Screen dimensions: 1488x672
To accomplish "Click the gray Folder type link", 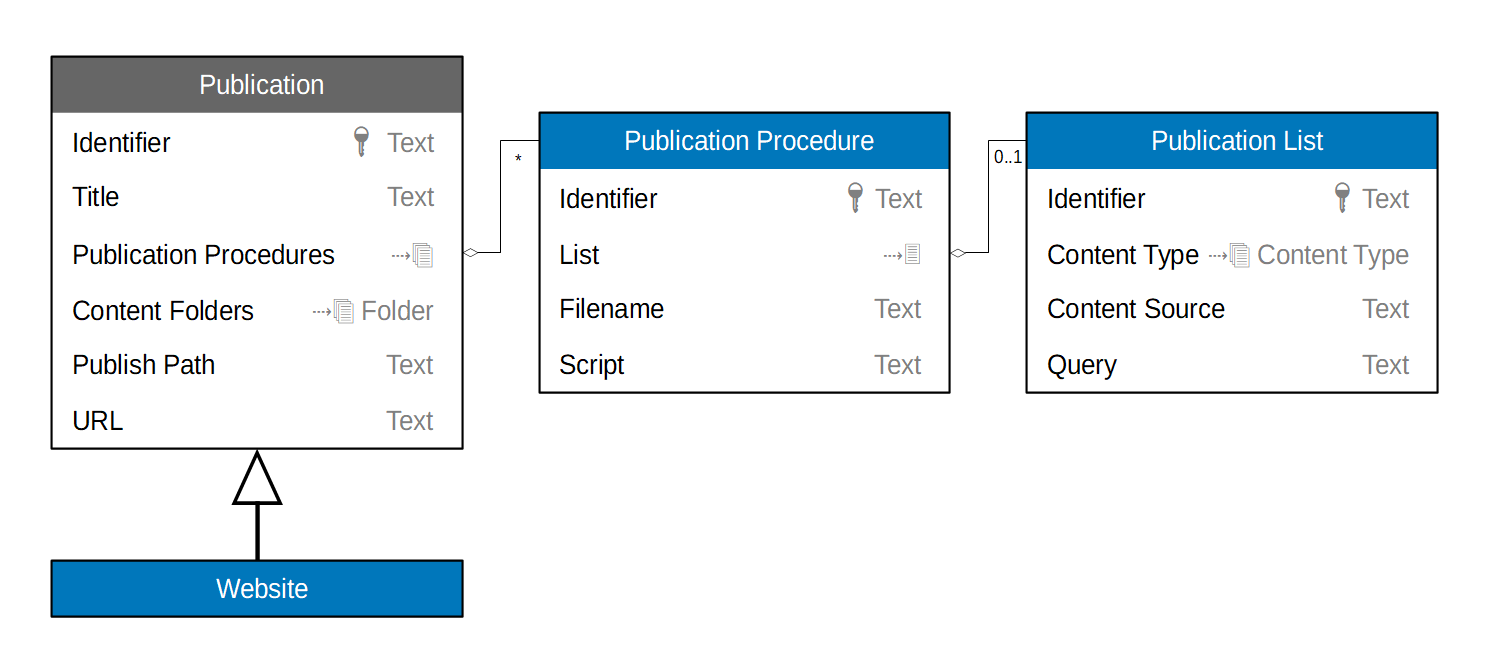I will pyautogui.click(x=397, y=311).
